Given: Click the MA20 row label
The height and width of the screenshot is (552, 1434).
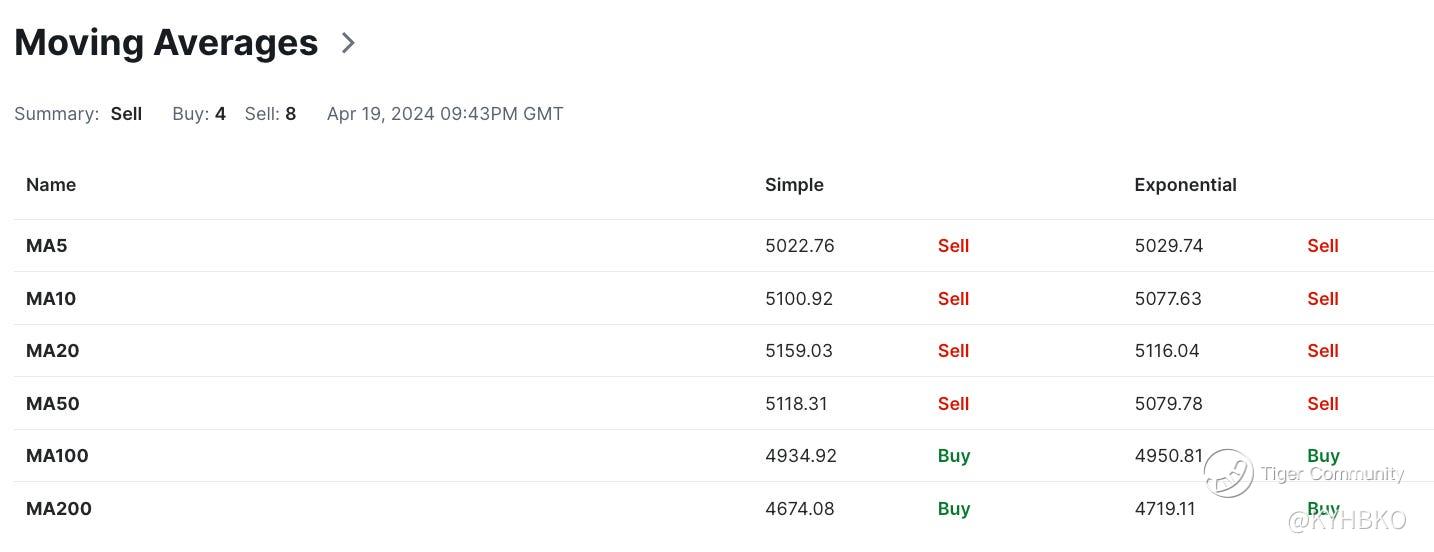Looking at the screenshot, I should point(53,351).
